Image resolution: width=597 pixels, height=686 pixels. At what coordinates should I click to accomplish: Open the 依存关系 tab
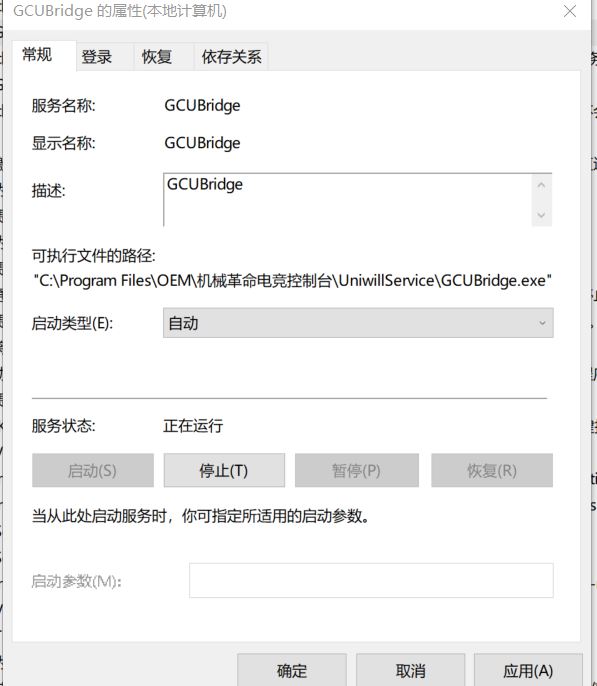coord(231,57)
